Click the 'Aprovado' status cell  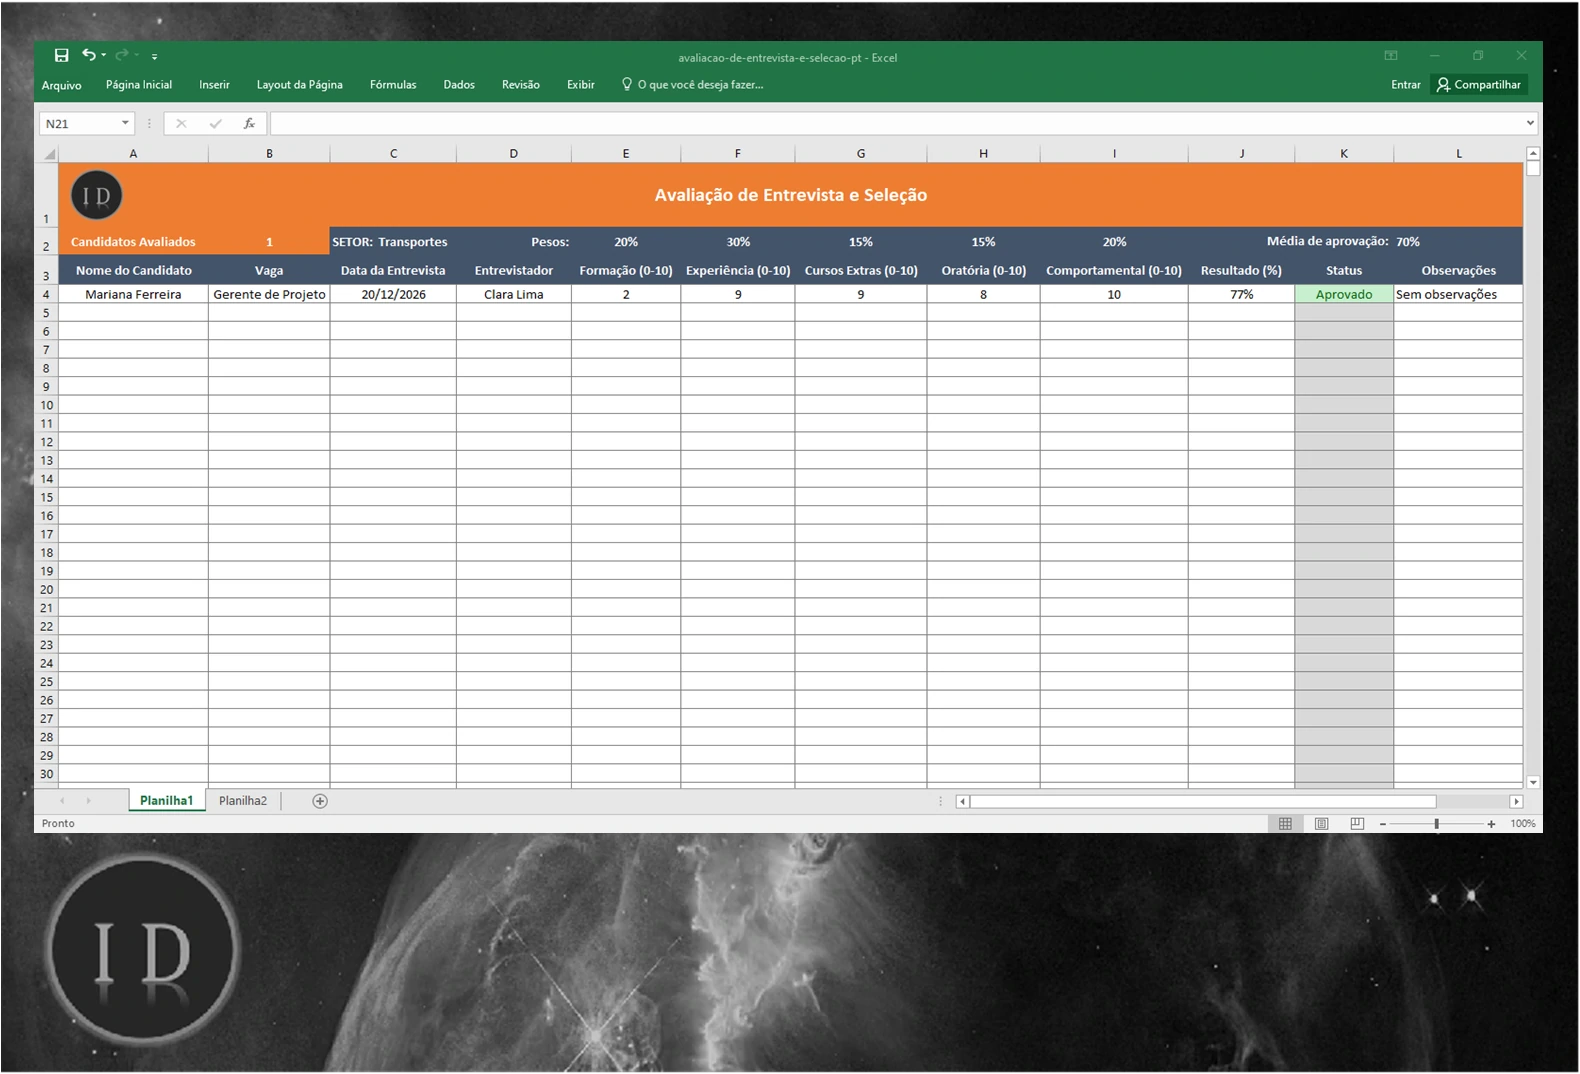point(1344,295)
